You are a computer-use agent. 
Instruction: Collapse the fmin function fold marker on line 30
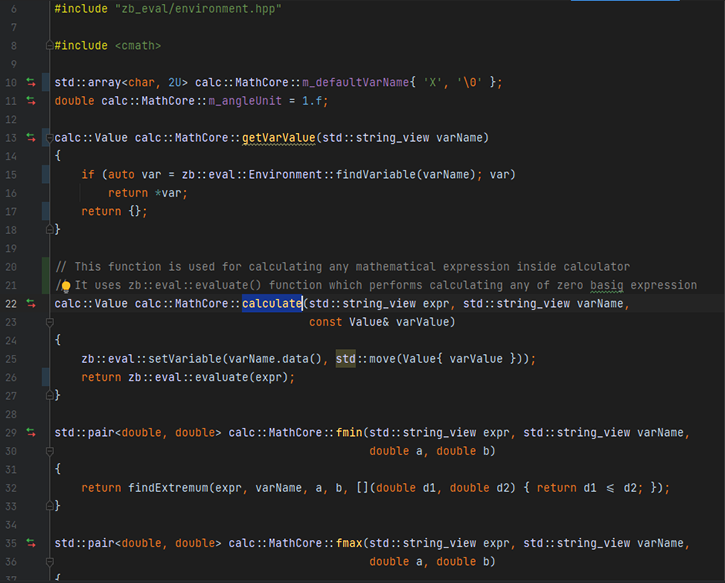[47, 451]
